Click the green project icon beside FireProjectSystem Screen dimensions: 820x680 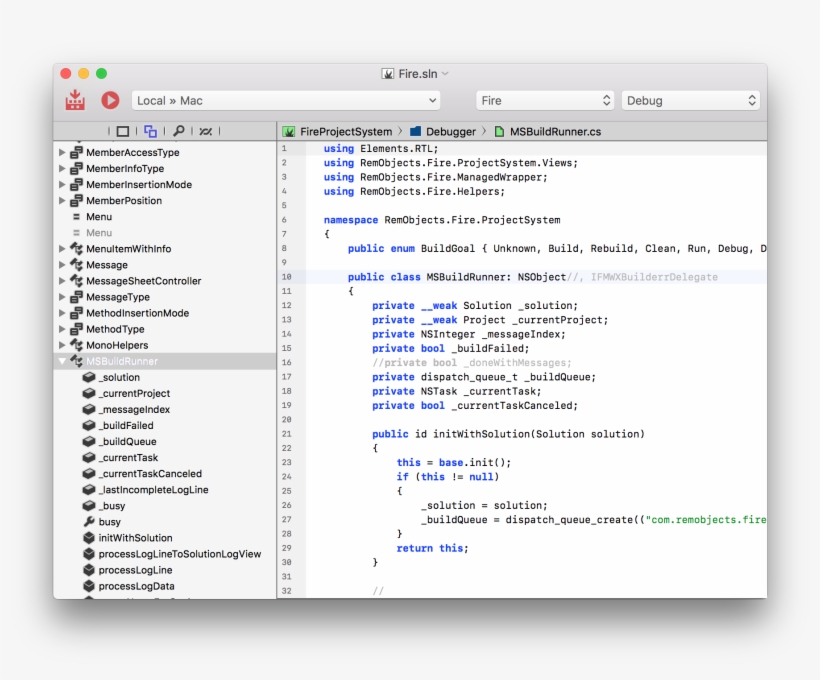[288, 130]
